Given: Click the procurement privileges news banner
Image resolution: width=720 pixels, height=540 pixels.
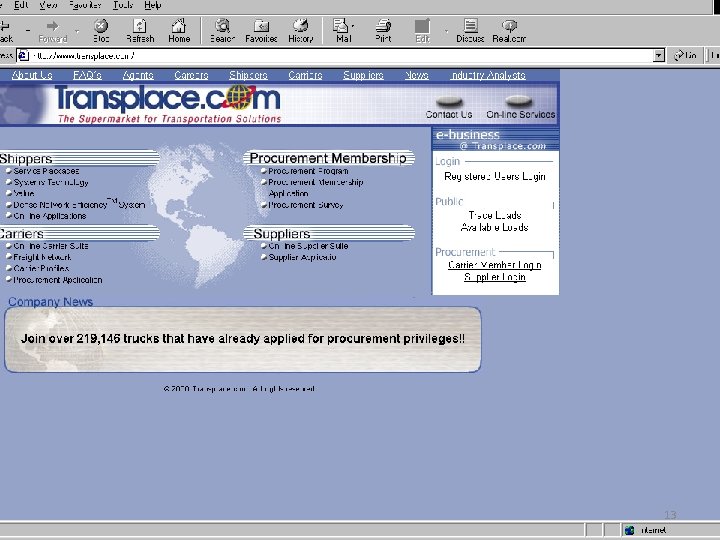Looking at the screenshot, I should pos(242,339).
